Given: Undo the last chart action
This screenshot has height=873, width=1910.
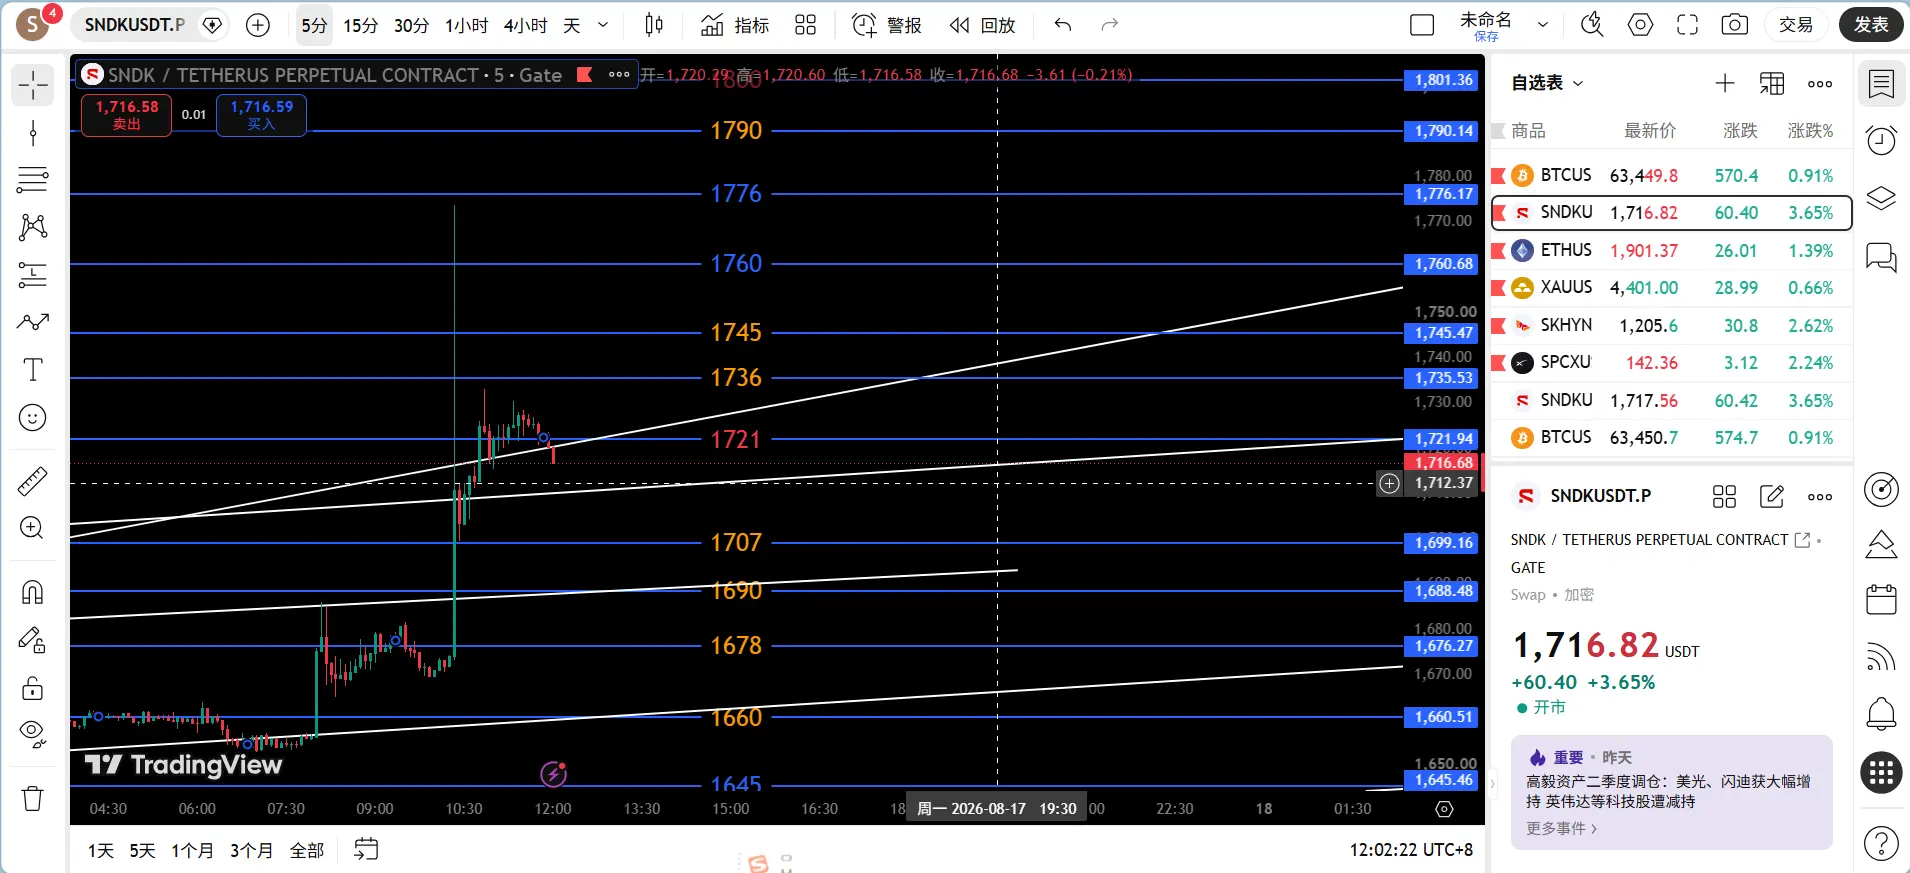Looking at the screenshot, I should 1063,25.
